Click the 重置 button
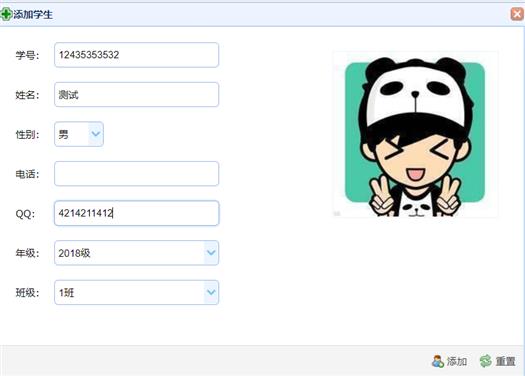 [498, 361]
